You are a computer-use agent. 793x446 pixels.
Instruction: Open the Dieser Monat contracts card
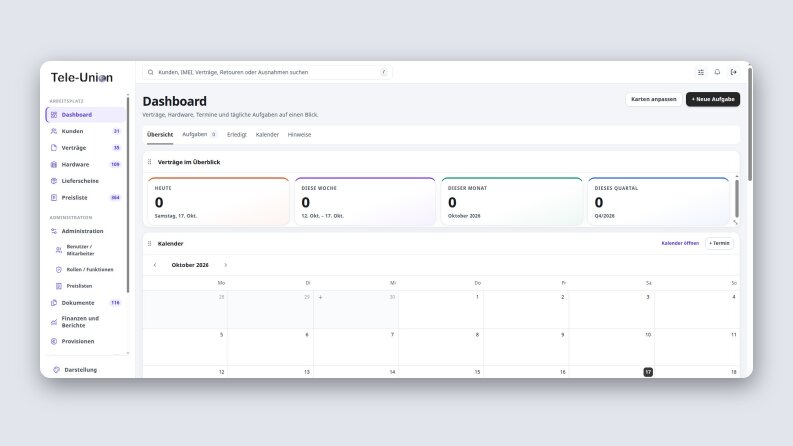pos(511,201)
